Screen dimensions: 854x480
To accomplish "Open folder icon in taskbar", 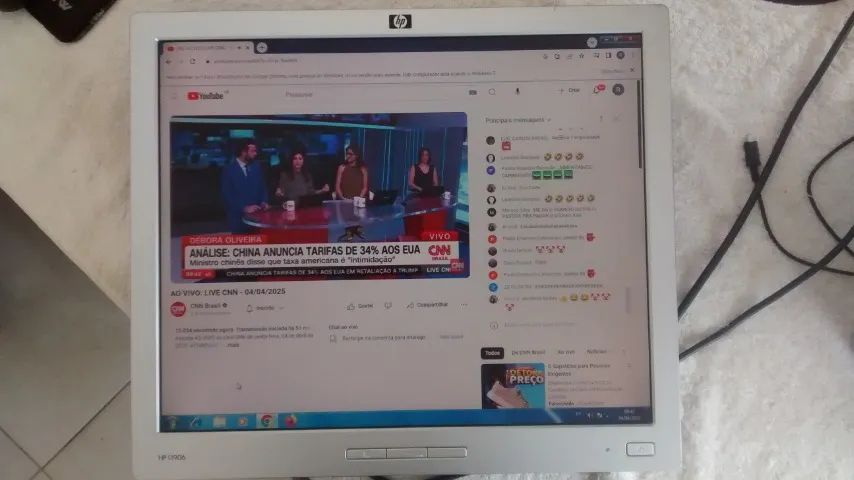I will (219, 422).
